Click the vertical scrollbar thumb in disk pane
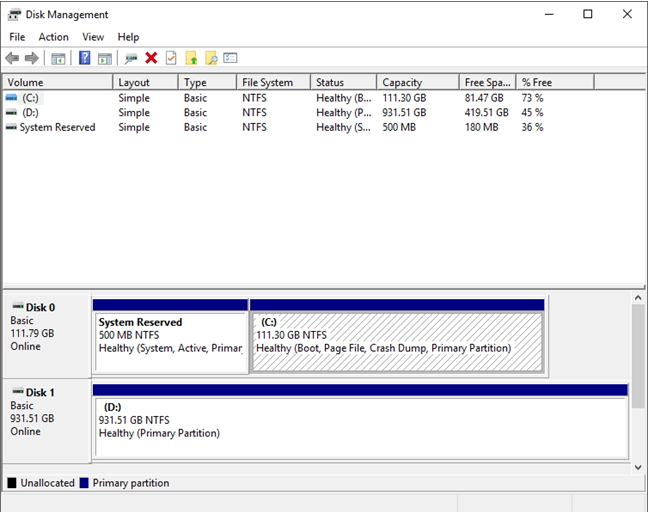Image resolution: width=650 pixels, height=512 pixels. [x=638, y=356]
